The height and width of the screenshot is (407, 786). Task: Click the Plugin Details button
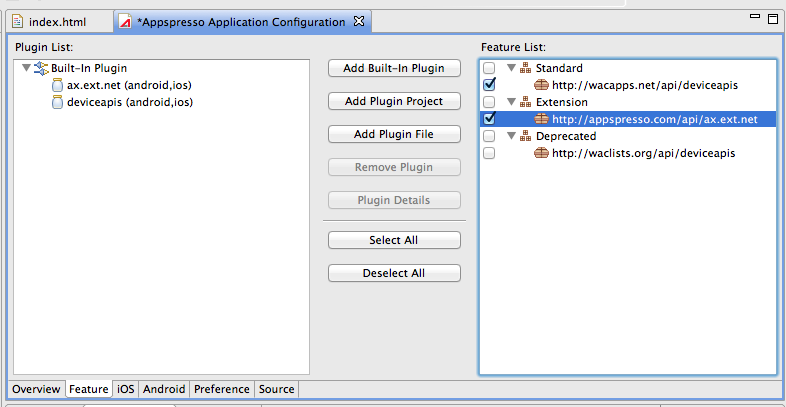(x=394, y=200)
